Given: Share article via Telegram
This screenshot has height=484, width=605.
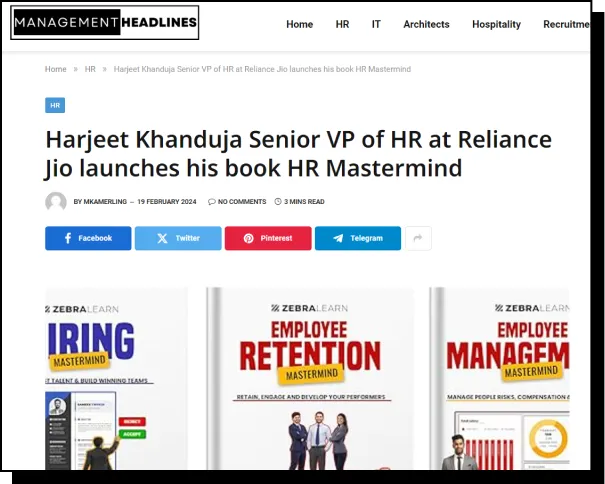Looking at the screenshot, I should tap(358, 238).
